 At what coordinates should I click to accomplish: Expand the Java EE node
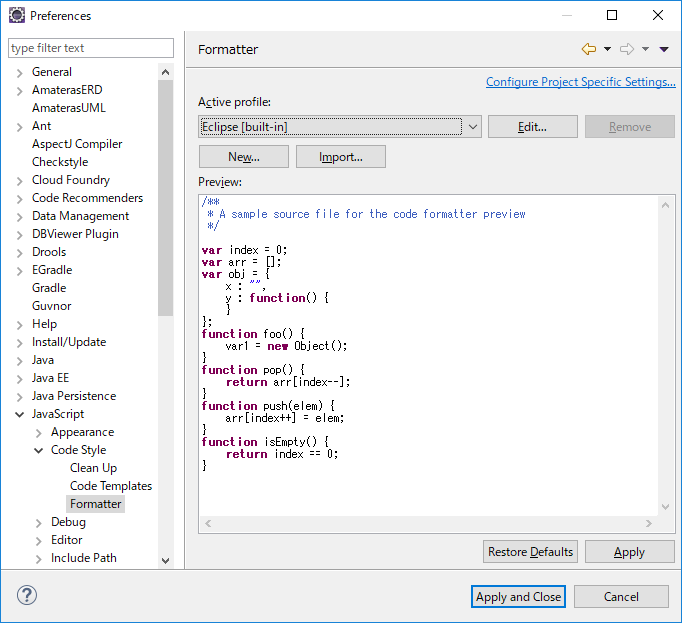(x=19, y=379)
